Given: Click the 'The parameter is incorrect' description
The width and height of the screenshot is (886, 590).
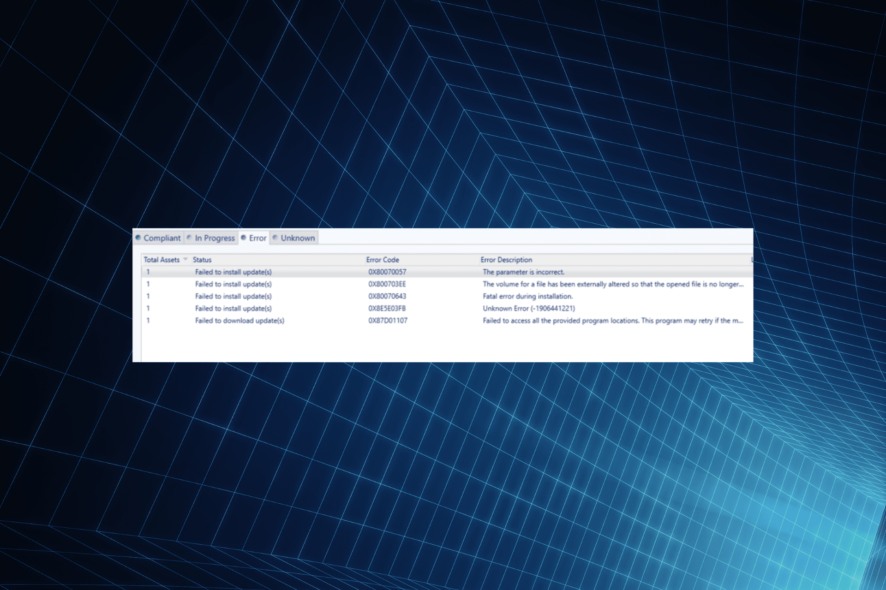Looking at the screenshot, I should (x=521, y=271).
